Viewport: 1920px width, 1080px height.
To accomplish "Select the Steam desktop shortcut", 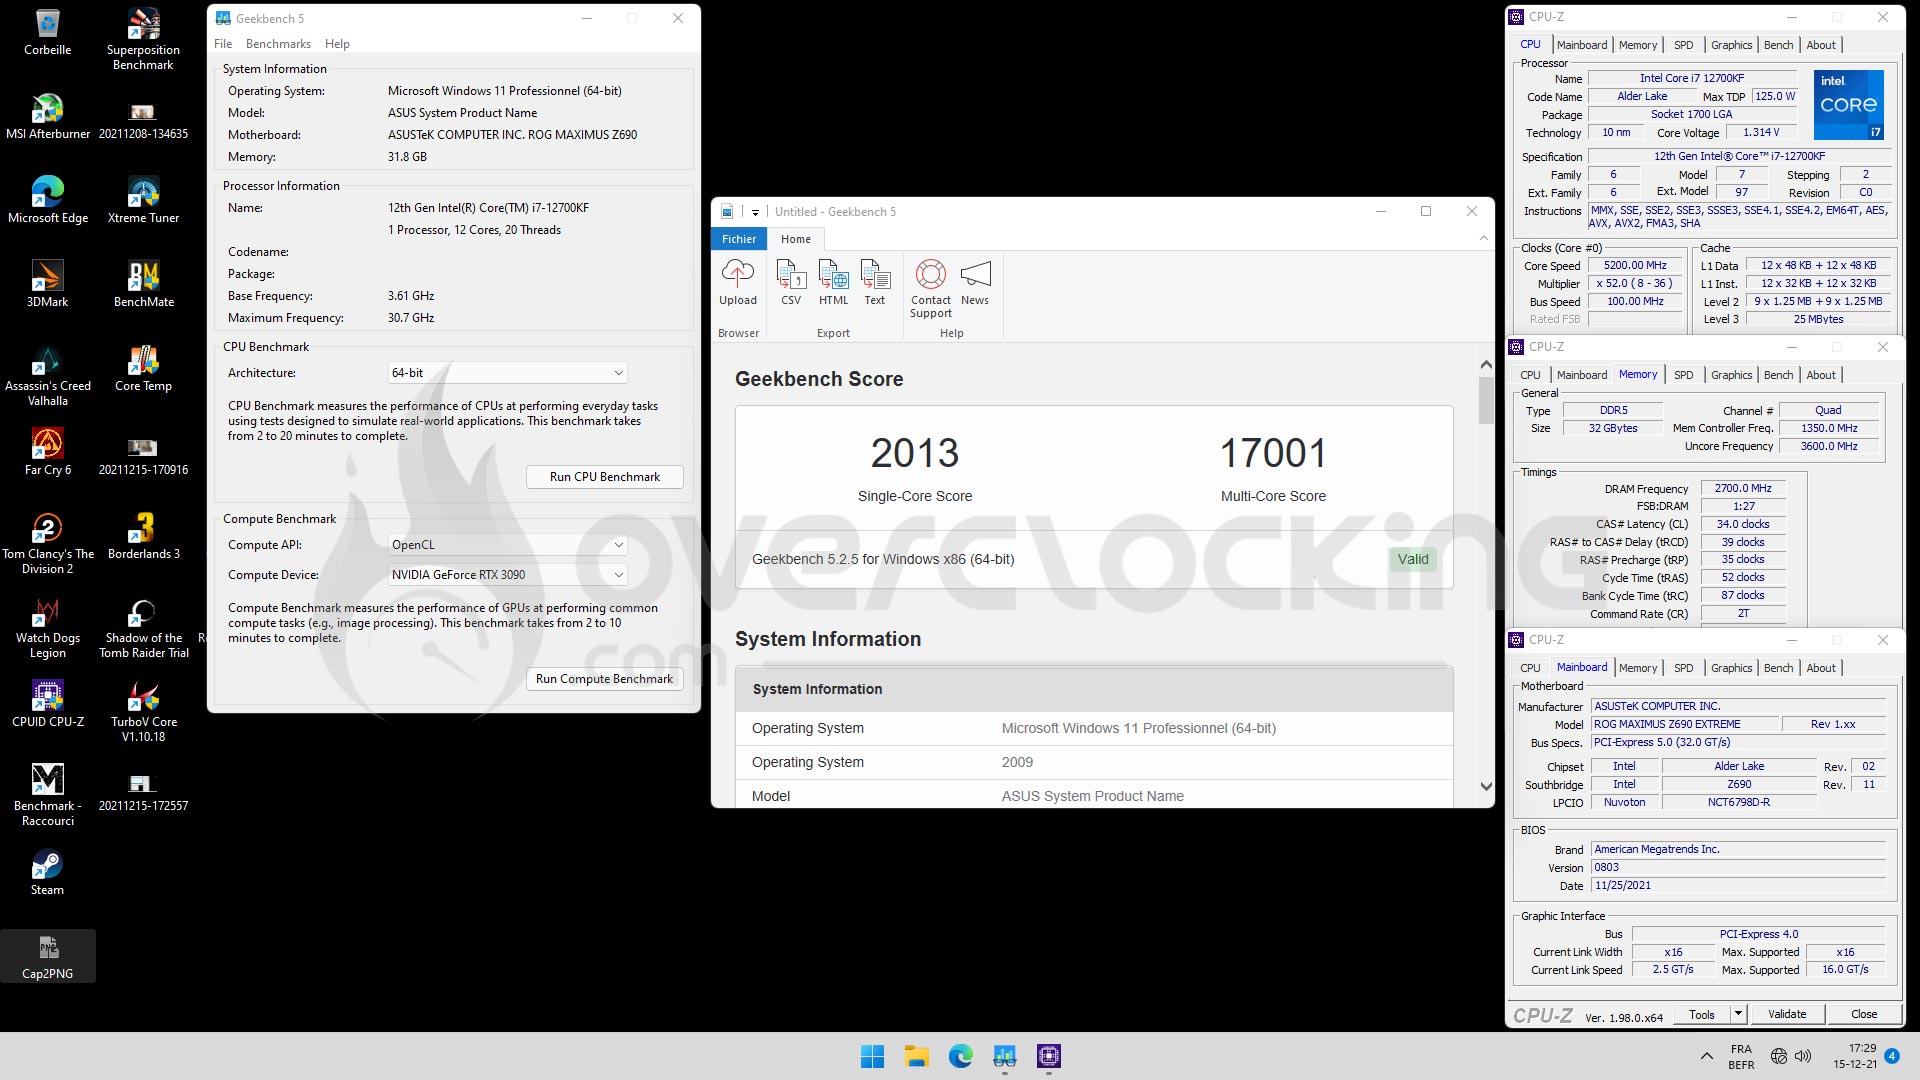I will click(x=48, y=872).
